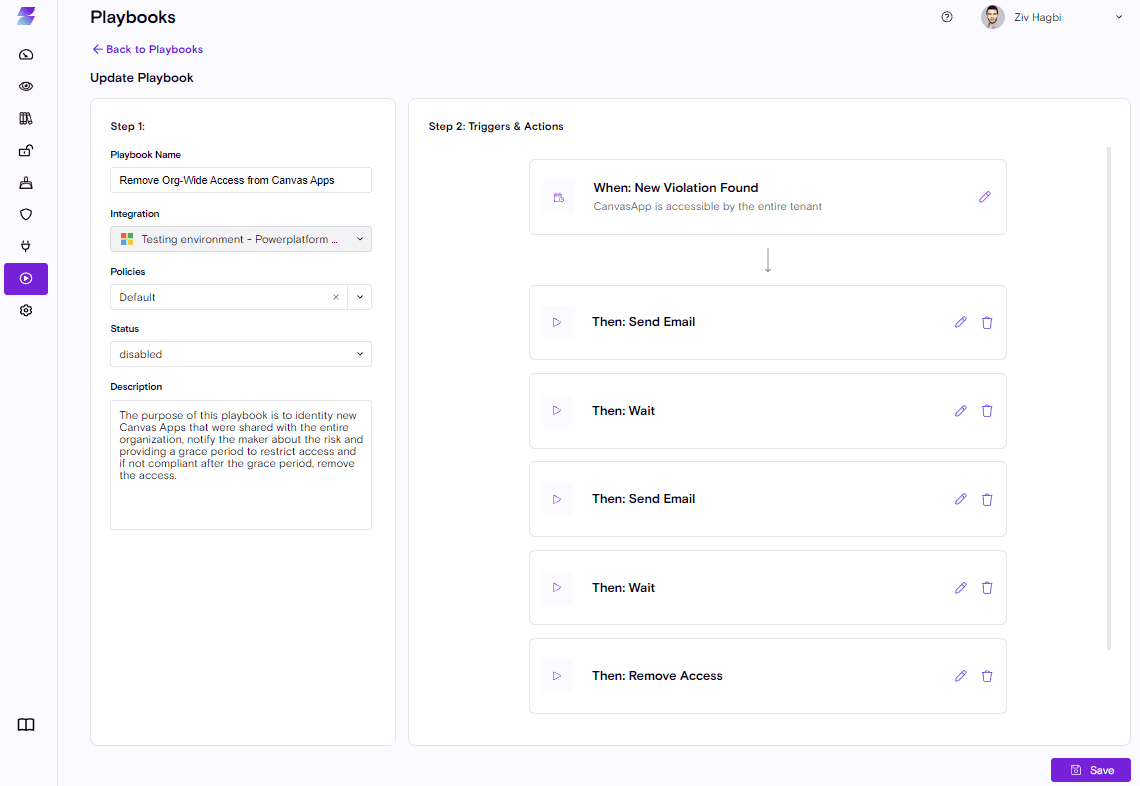The image size is (1140, 786).
Task: Delete the first Send Email action
Action: click(x=987, y=322)
